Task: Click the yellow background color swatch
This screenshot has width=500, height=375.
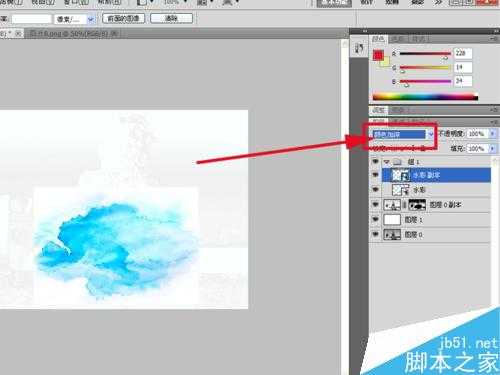Action: point(385,62)
